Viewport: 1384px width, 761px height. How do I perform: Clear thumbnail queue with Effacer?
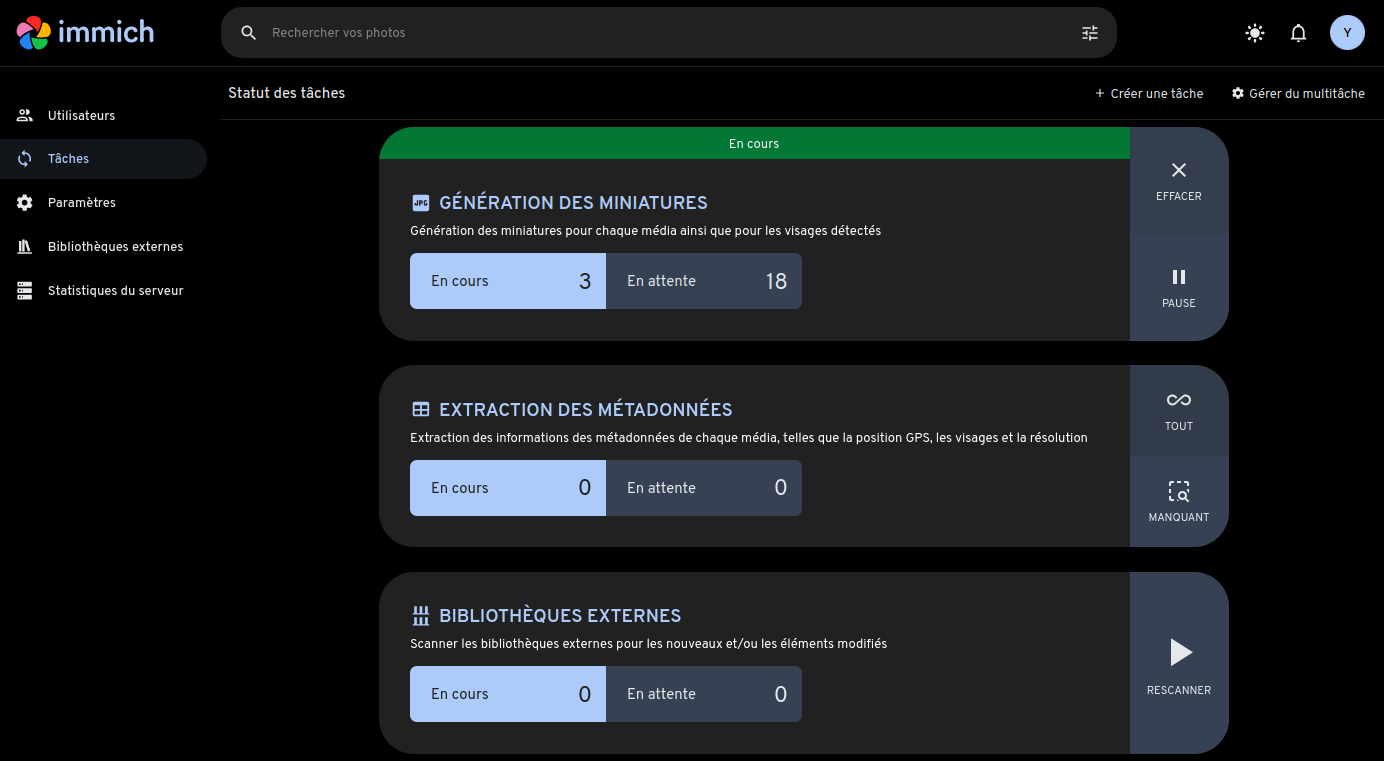point(1179,181)
